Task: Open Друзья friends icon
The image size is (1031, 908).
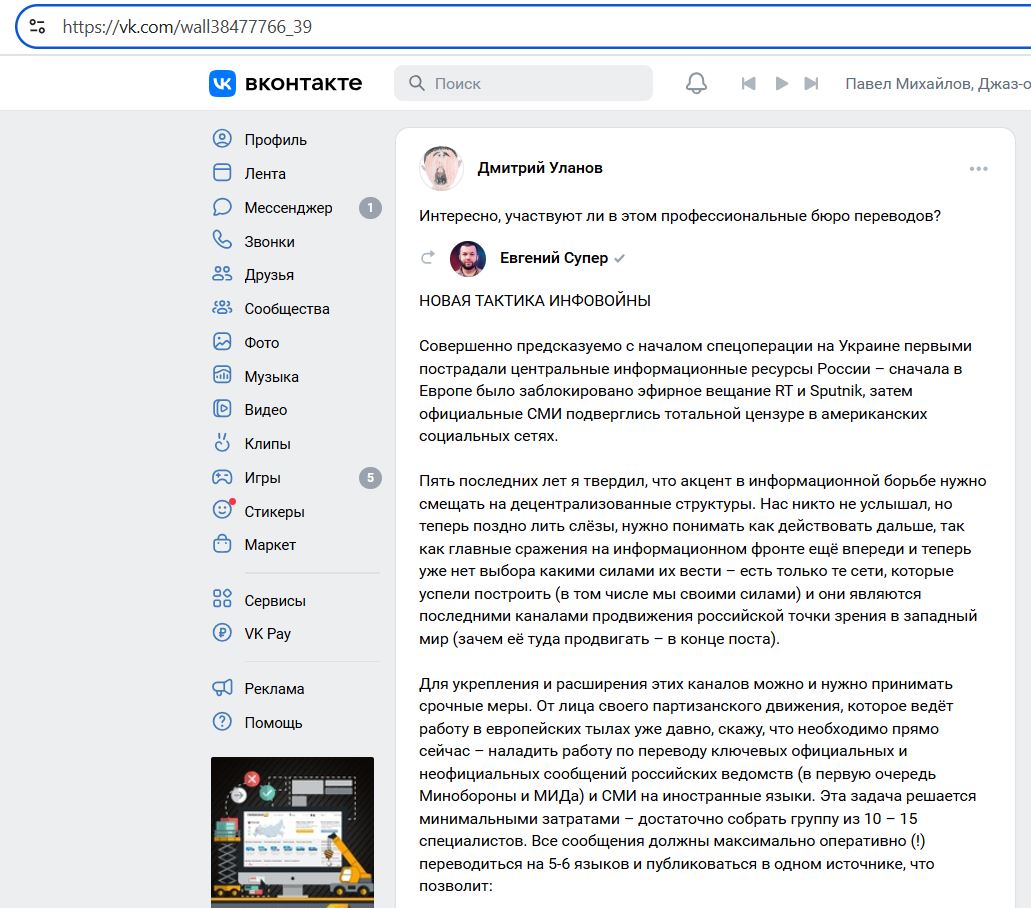Action: click(x=222, y=274)
